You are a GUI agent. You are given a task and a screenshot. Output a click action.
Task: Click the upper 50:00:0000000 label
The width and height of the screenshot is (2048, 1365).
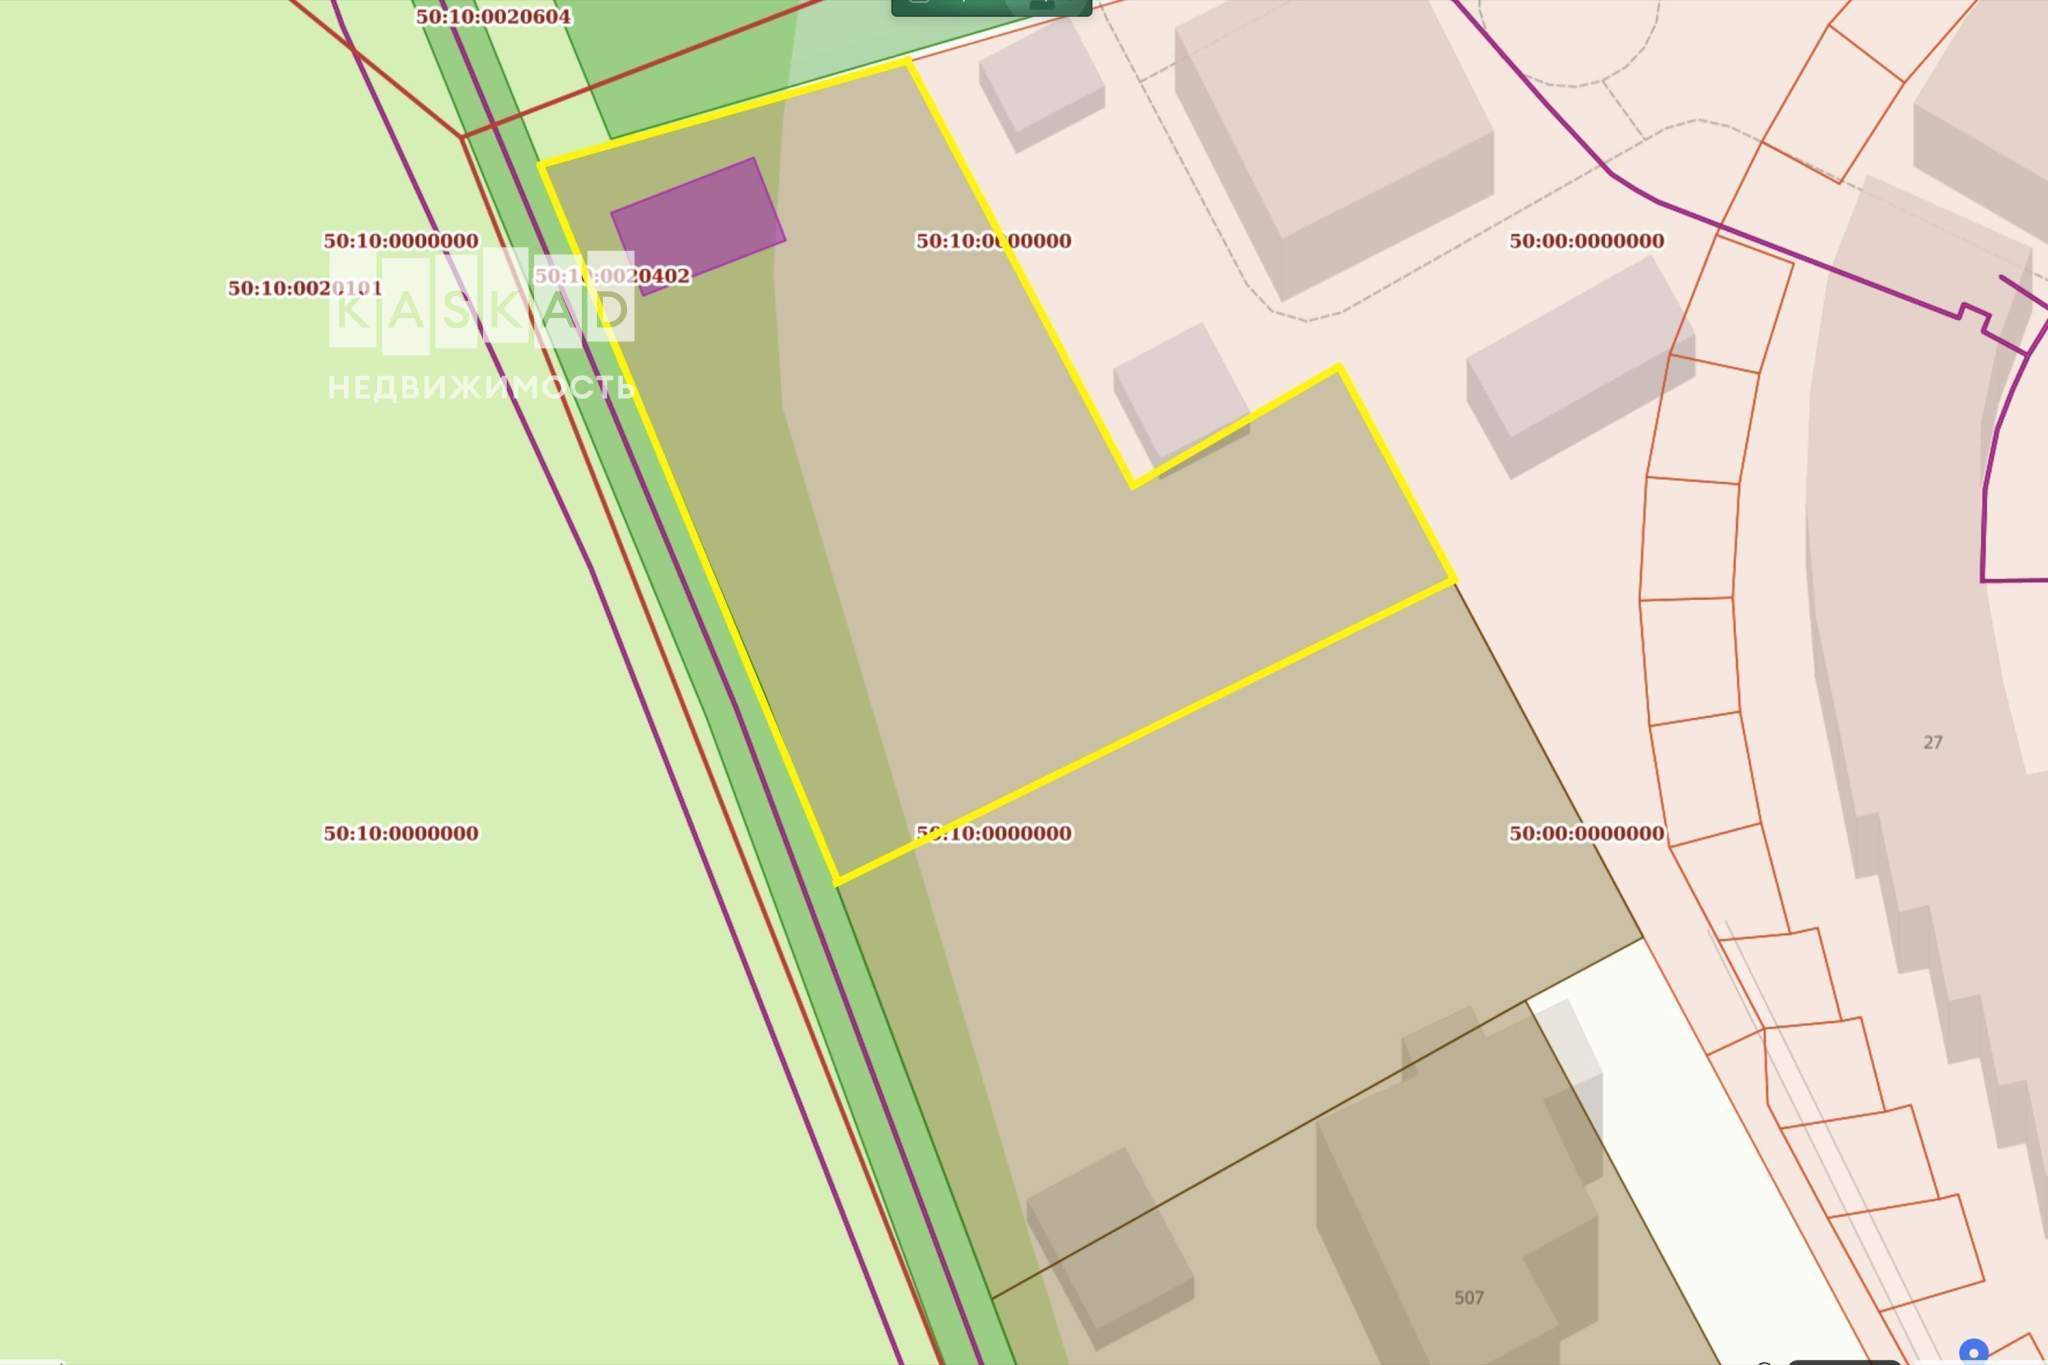click(x=1587, y=241)
